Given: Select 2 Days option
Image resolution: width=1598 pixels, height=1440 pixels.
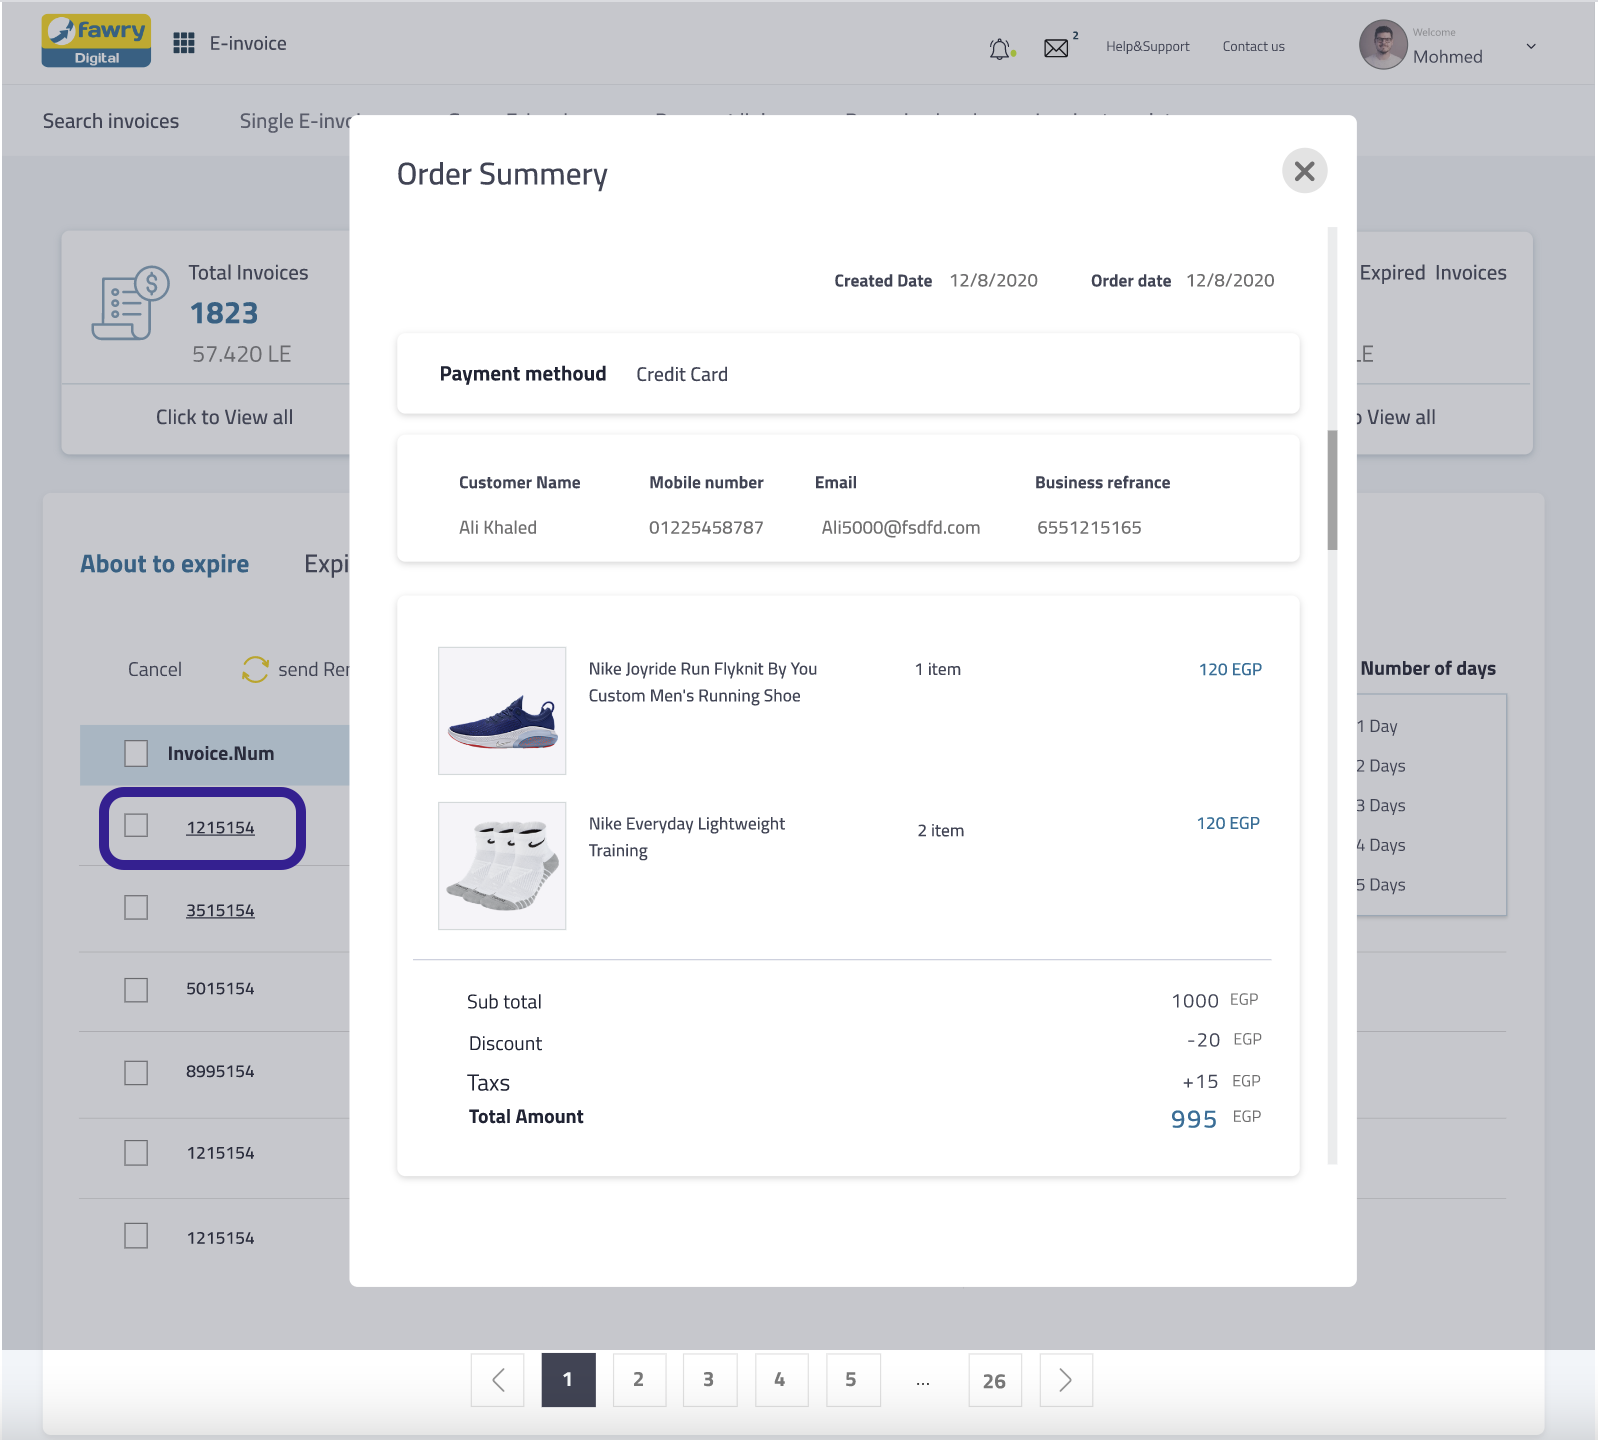Looking at the screenshot, I should pyautogui.click(x=1381, y=766).
